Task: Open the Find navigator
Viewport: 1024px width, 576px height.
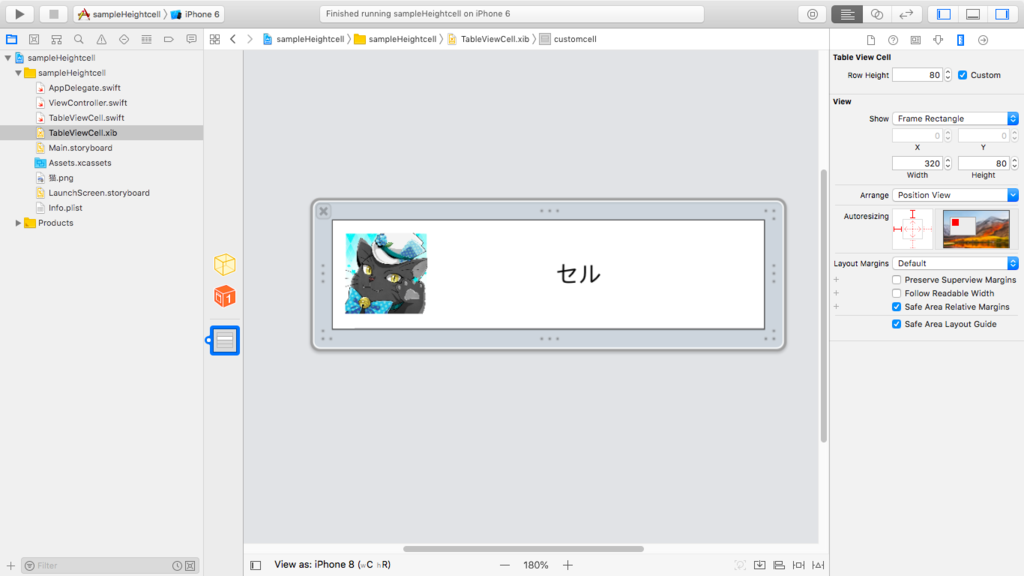Action: [x=78, y=39]
